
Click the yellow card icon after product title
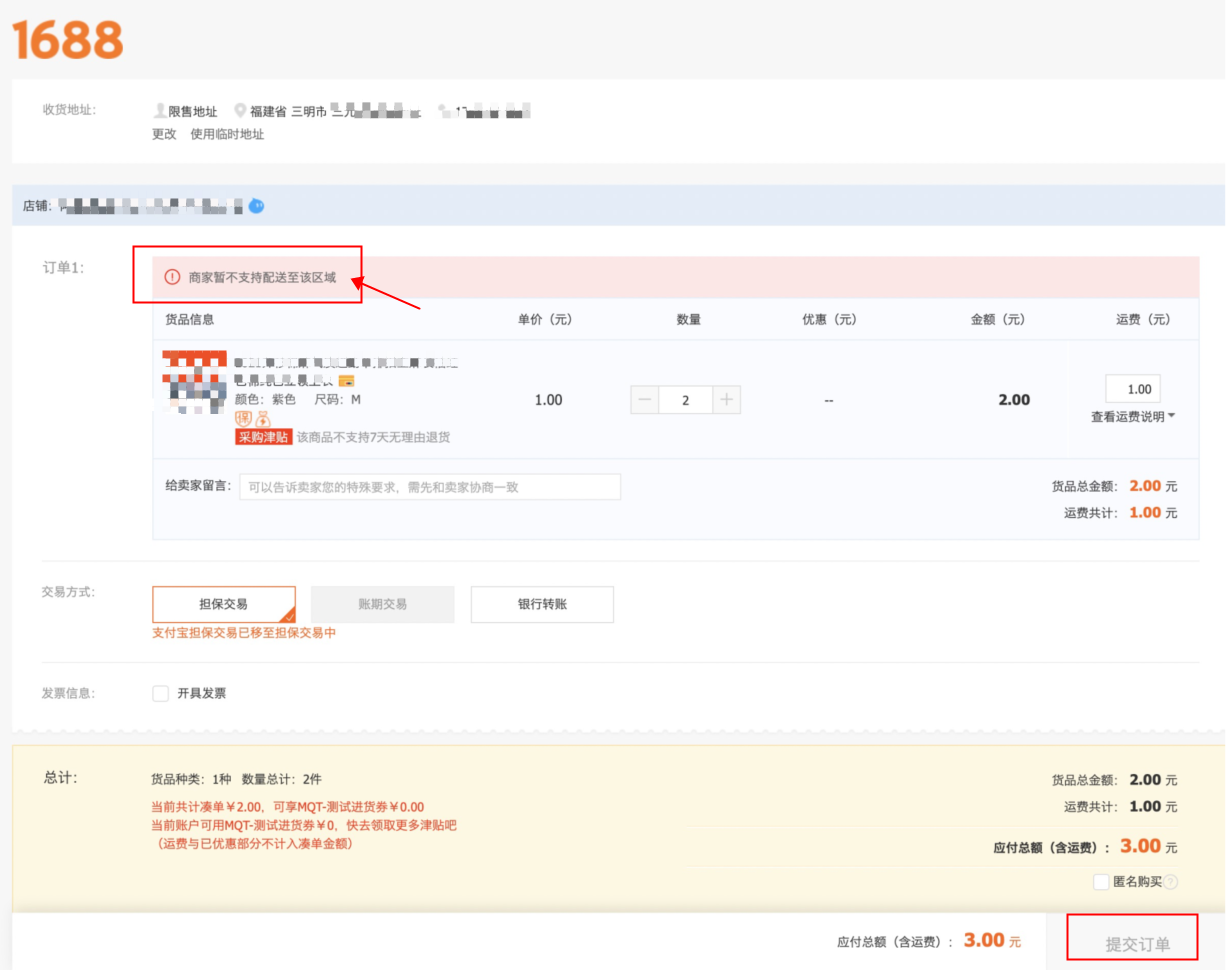point(347,381)
